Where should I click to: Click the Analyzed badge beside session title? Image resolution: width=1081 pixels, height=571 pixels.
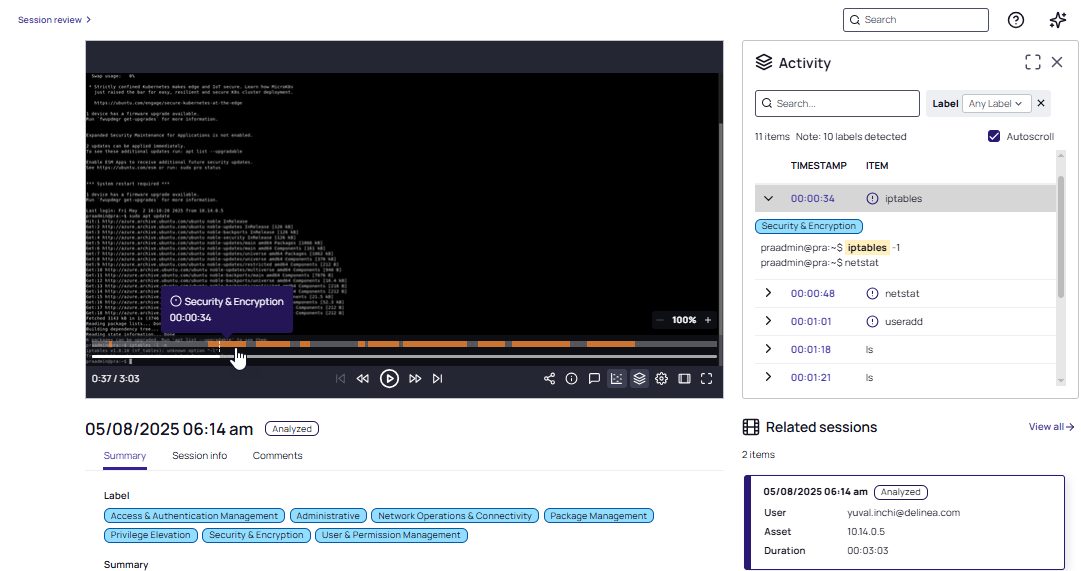(292, 429)
